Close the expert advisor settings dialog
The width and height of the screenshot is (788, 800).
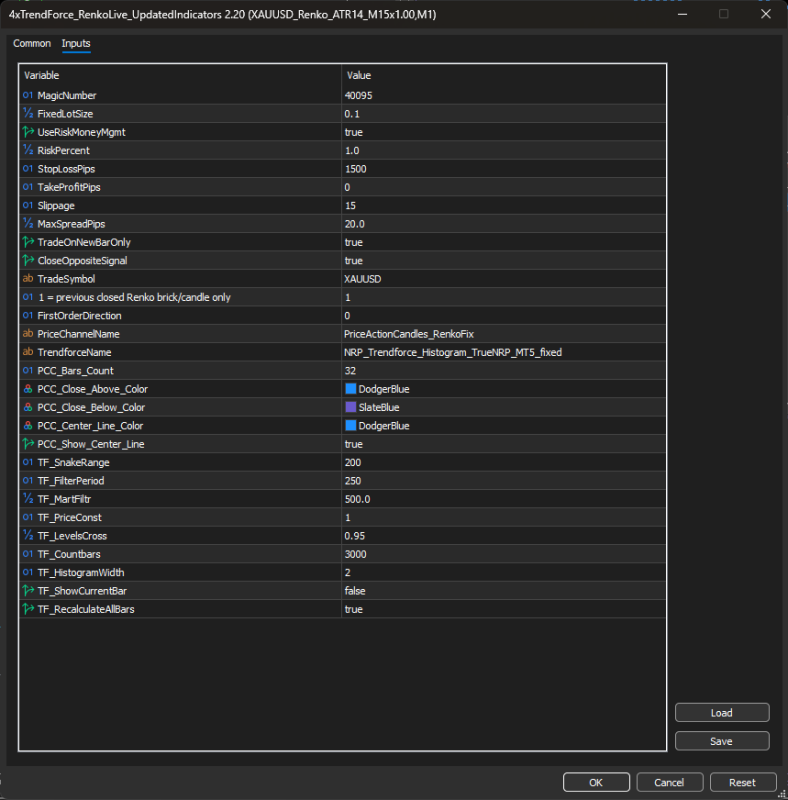click(766, 14)
